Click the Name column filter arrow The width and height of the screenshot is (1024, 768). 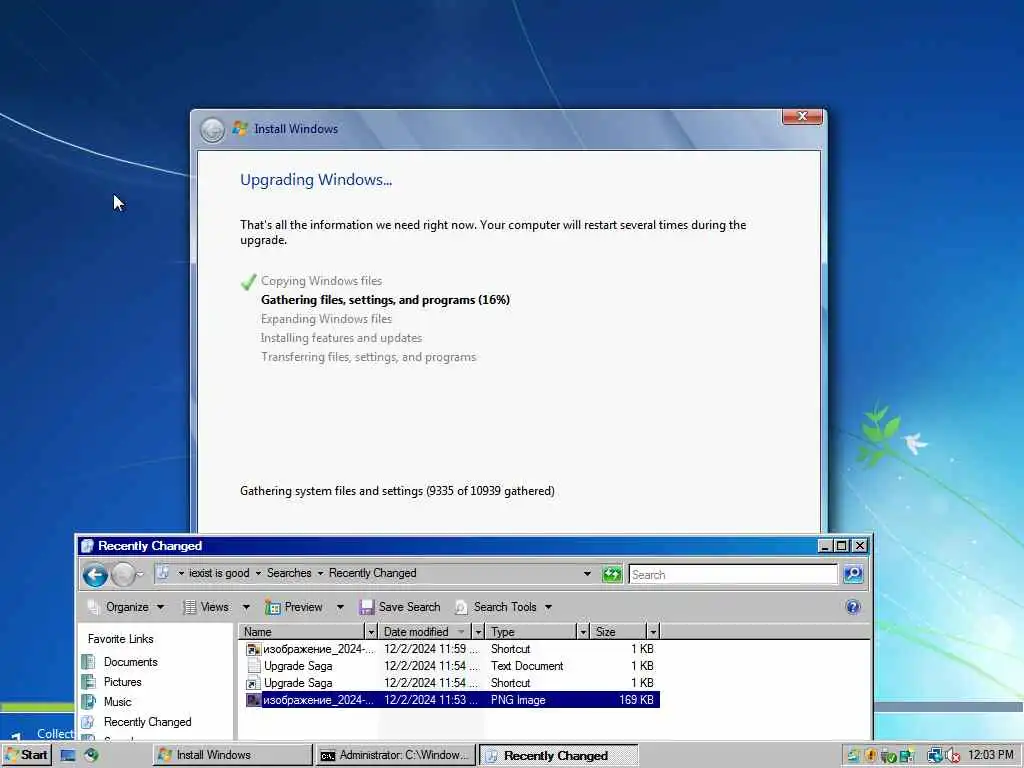371,632
